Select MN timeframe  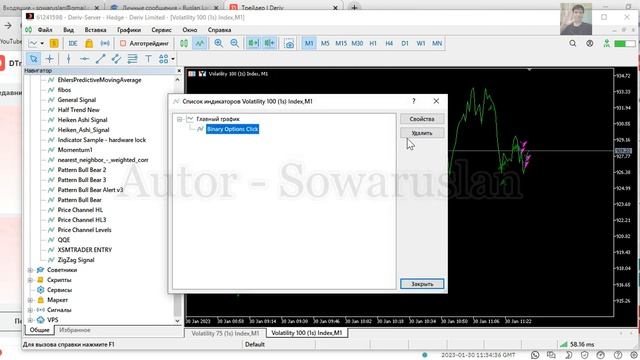pyautogui.click(x=437, y=43)
